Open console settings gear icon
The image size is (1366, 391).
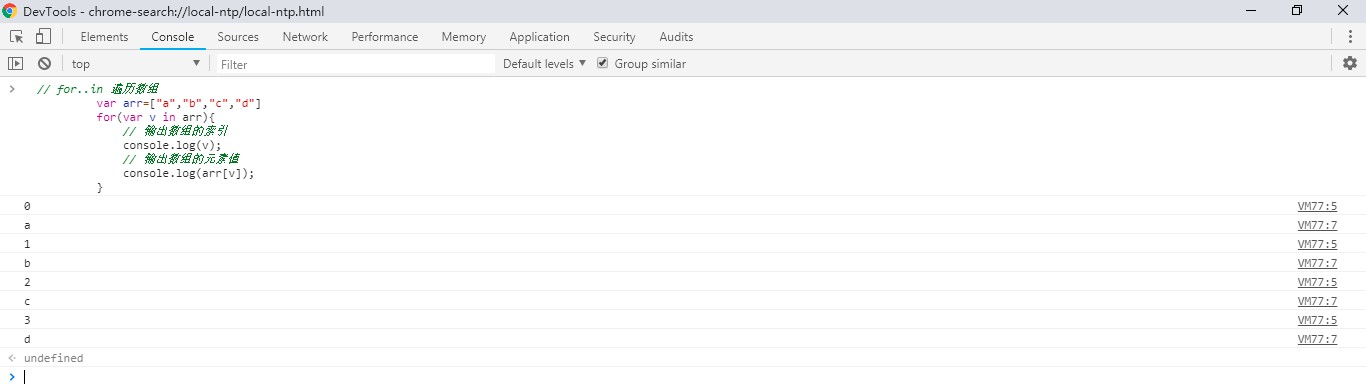coord(1350,63)
